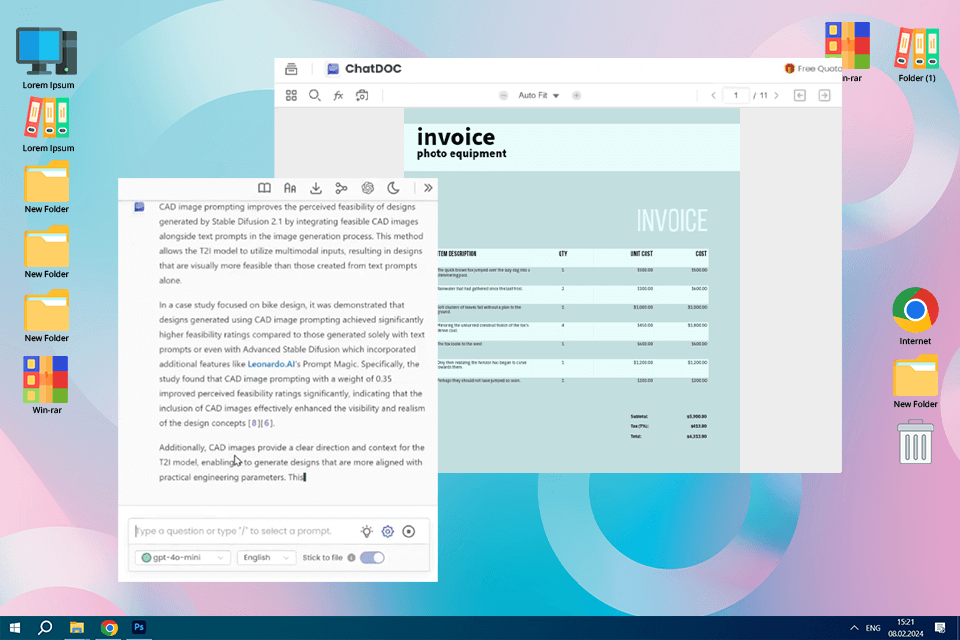This screenshot has width=960, height=640.
Task: Toggle the Stick to file switch
Action: 372,557
